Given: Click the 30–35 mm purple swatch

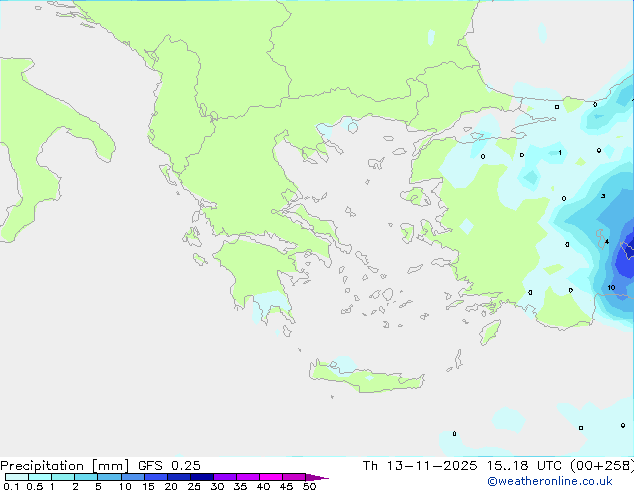Looking at the screenshot, I should coord(225,477).
